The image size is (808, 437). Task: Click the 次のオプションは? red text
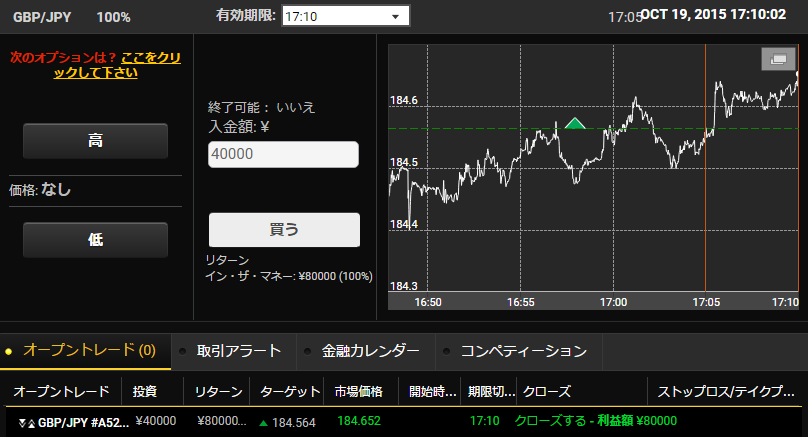[x=63, y=58]
